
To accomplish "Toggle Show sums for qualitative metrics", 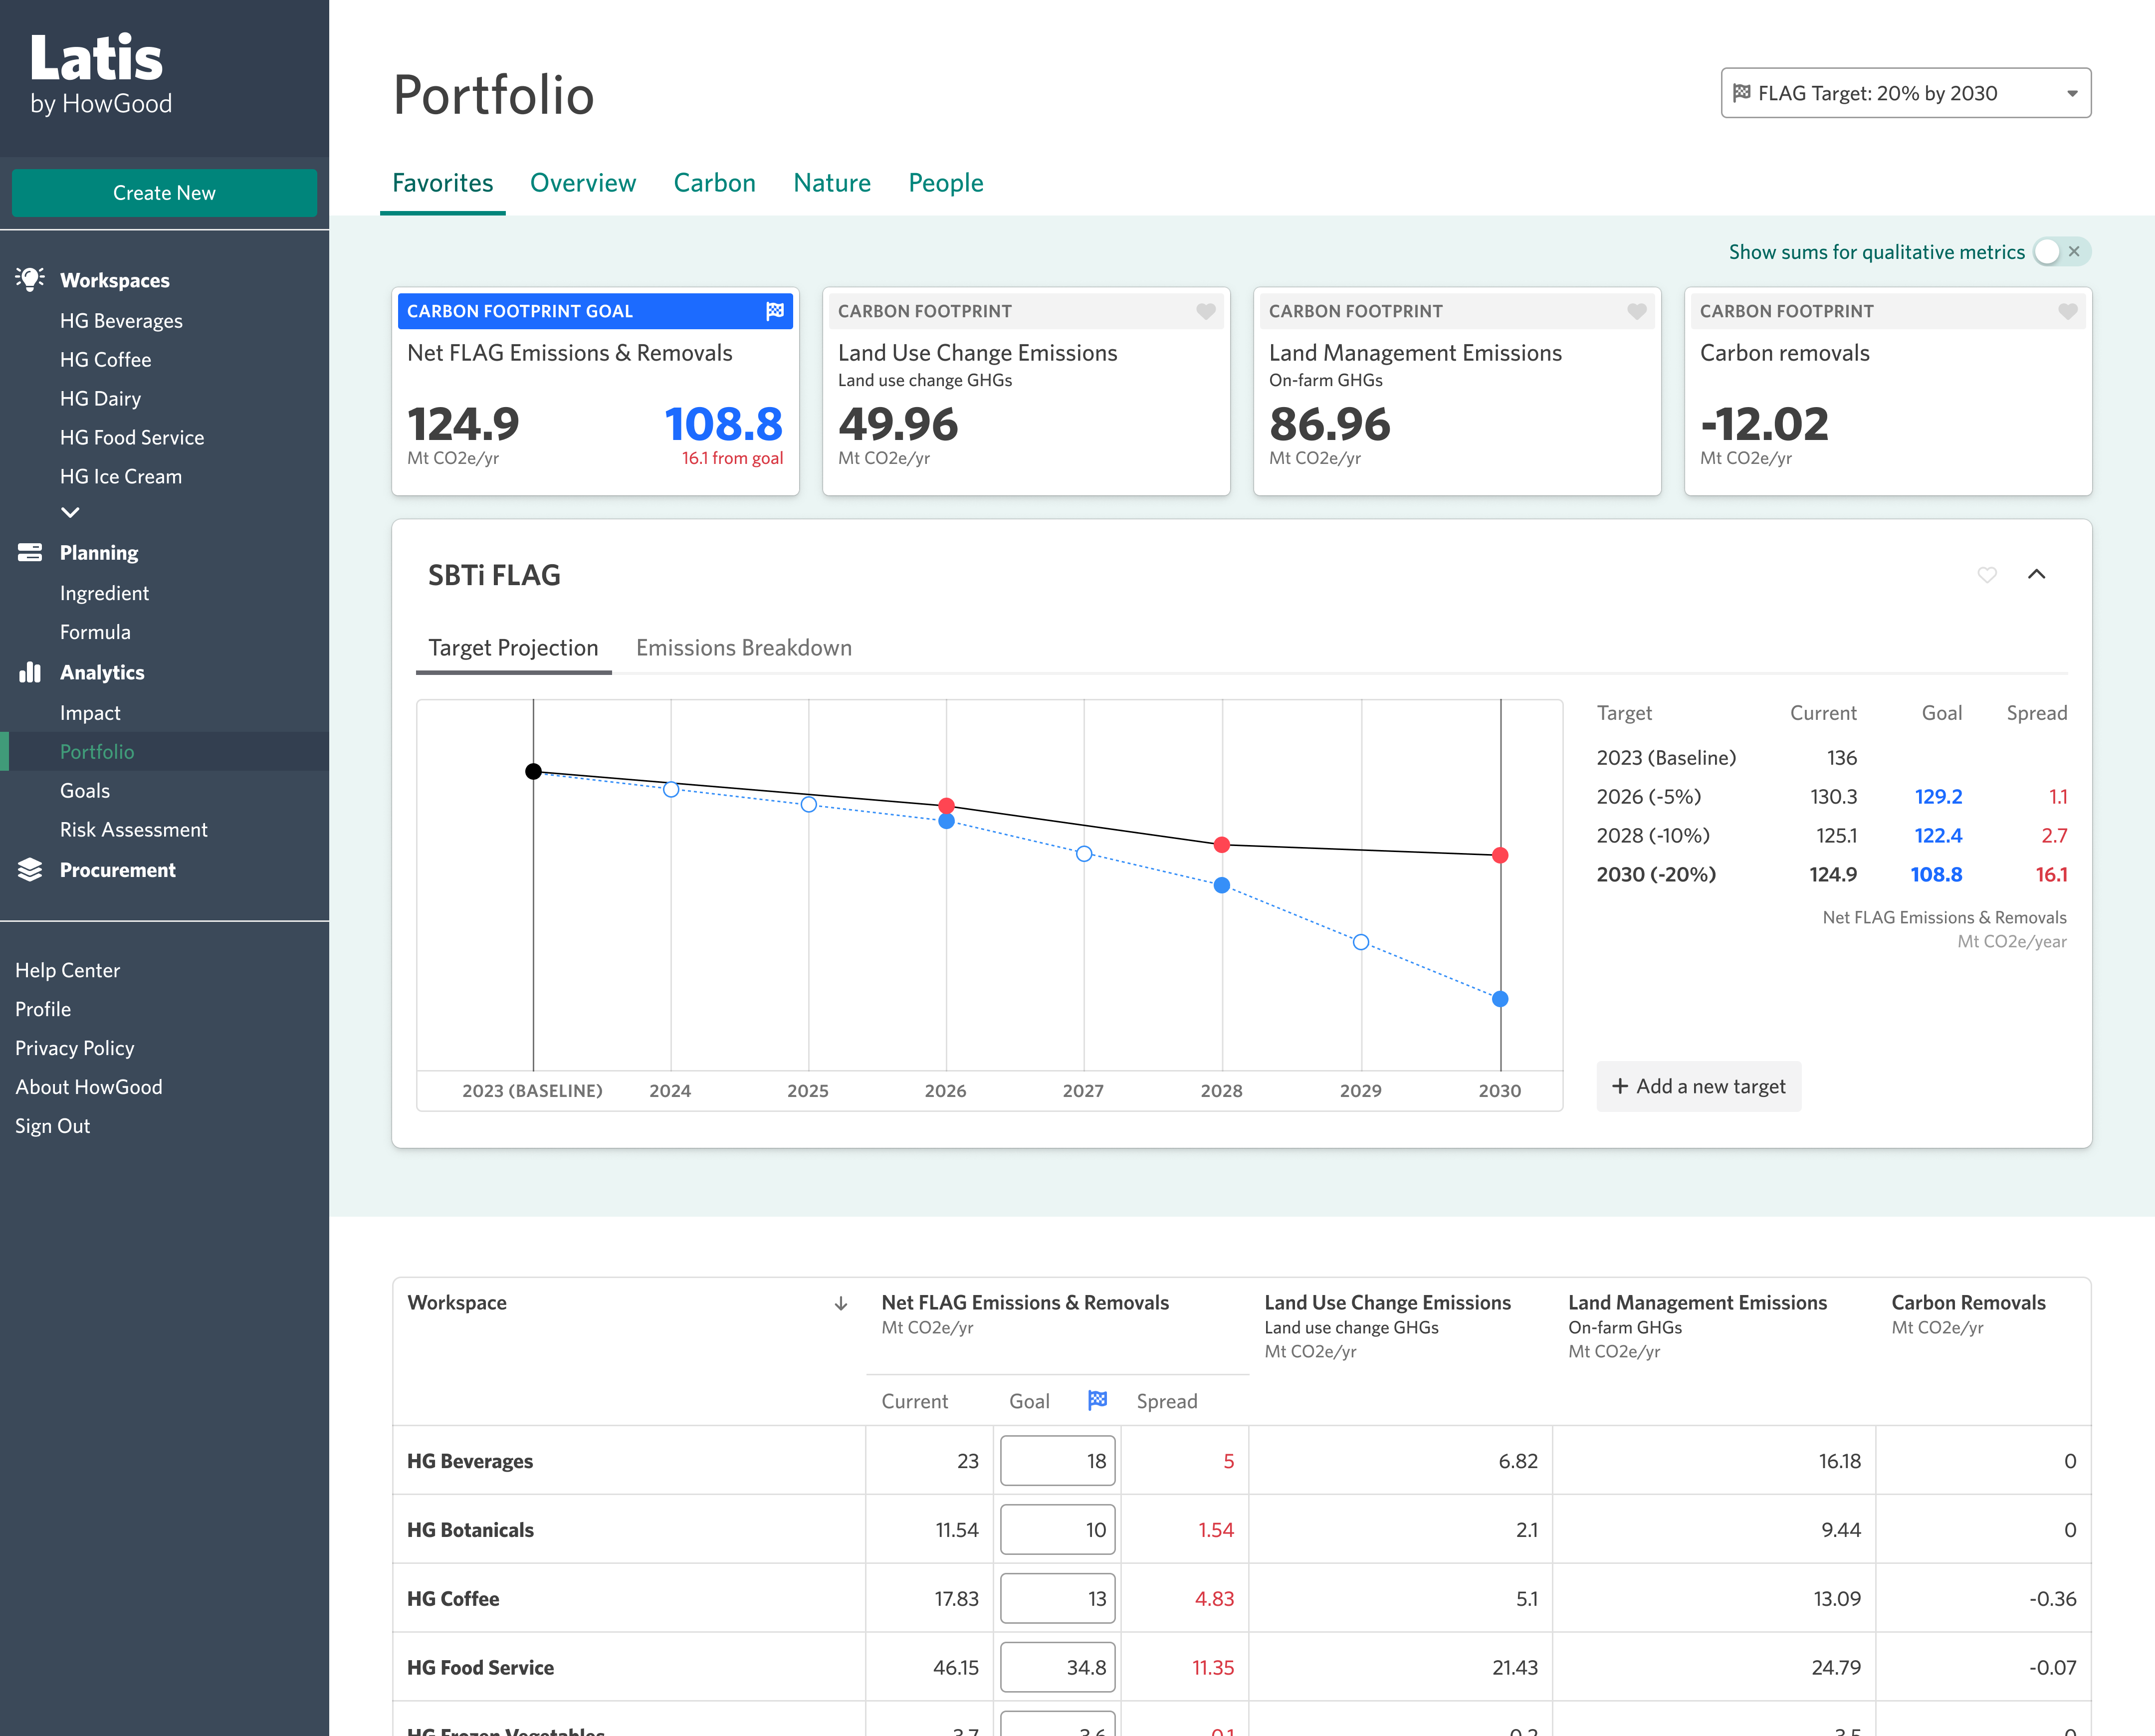I will pos(2061,252).
